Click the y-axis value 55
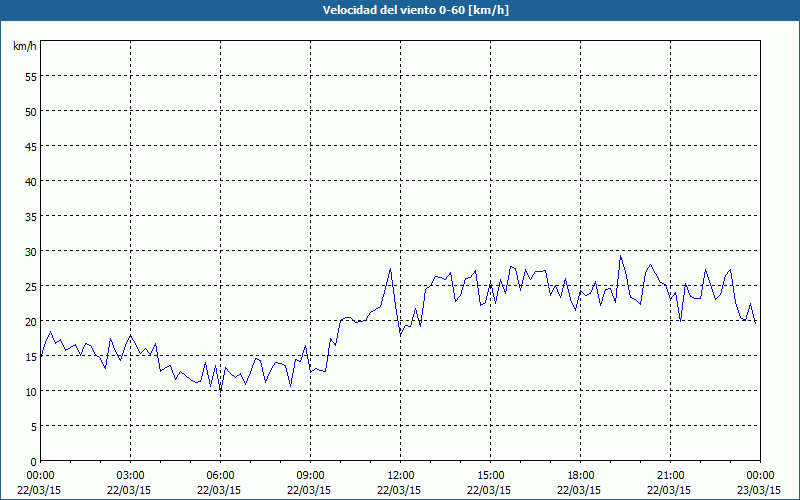The width and height of the screenshot is (800, 500). coord(31,77)
